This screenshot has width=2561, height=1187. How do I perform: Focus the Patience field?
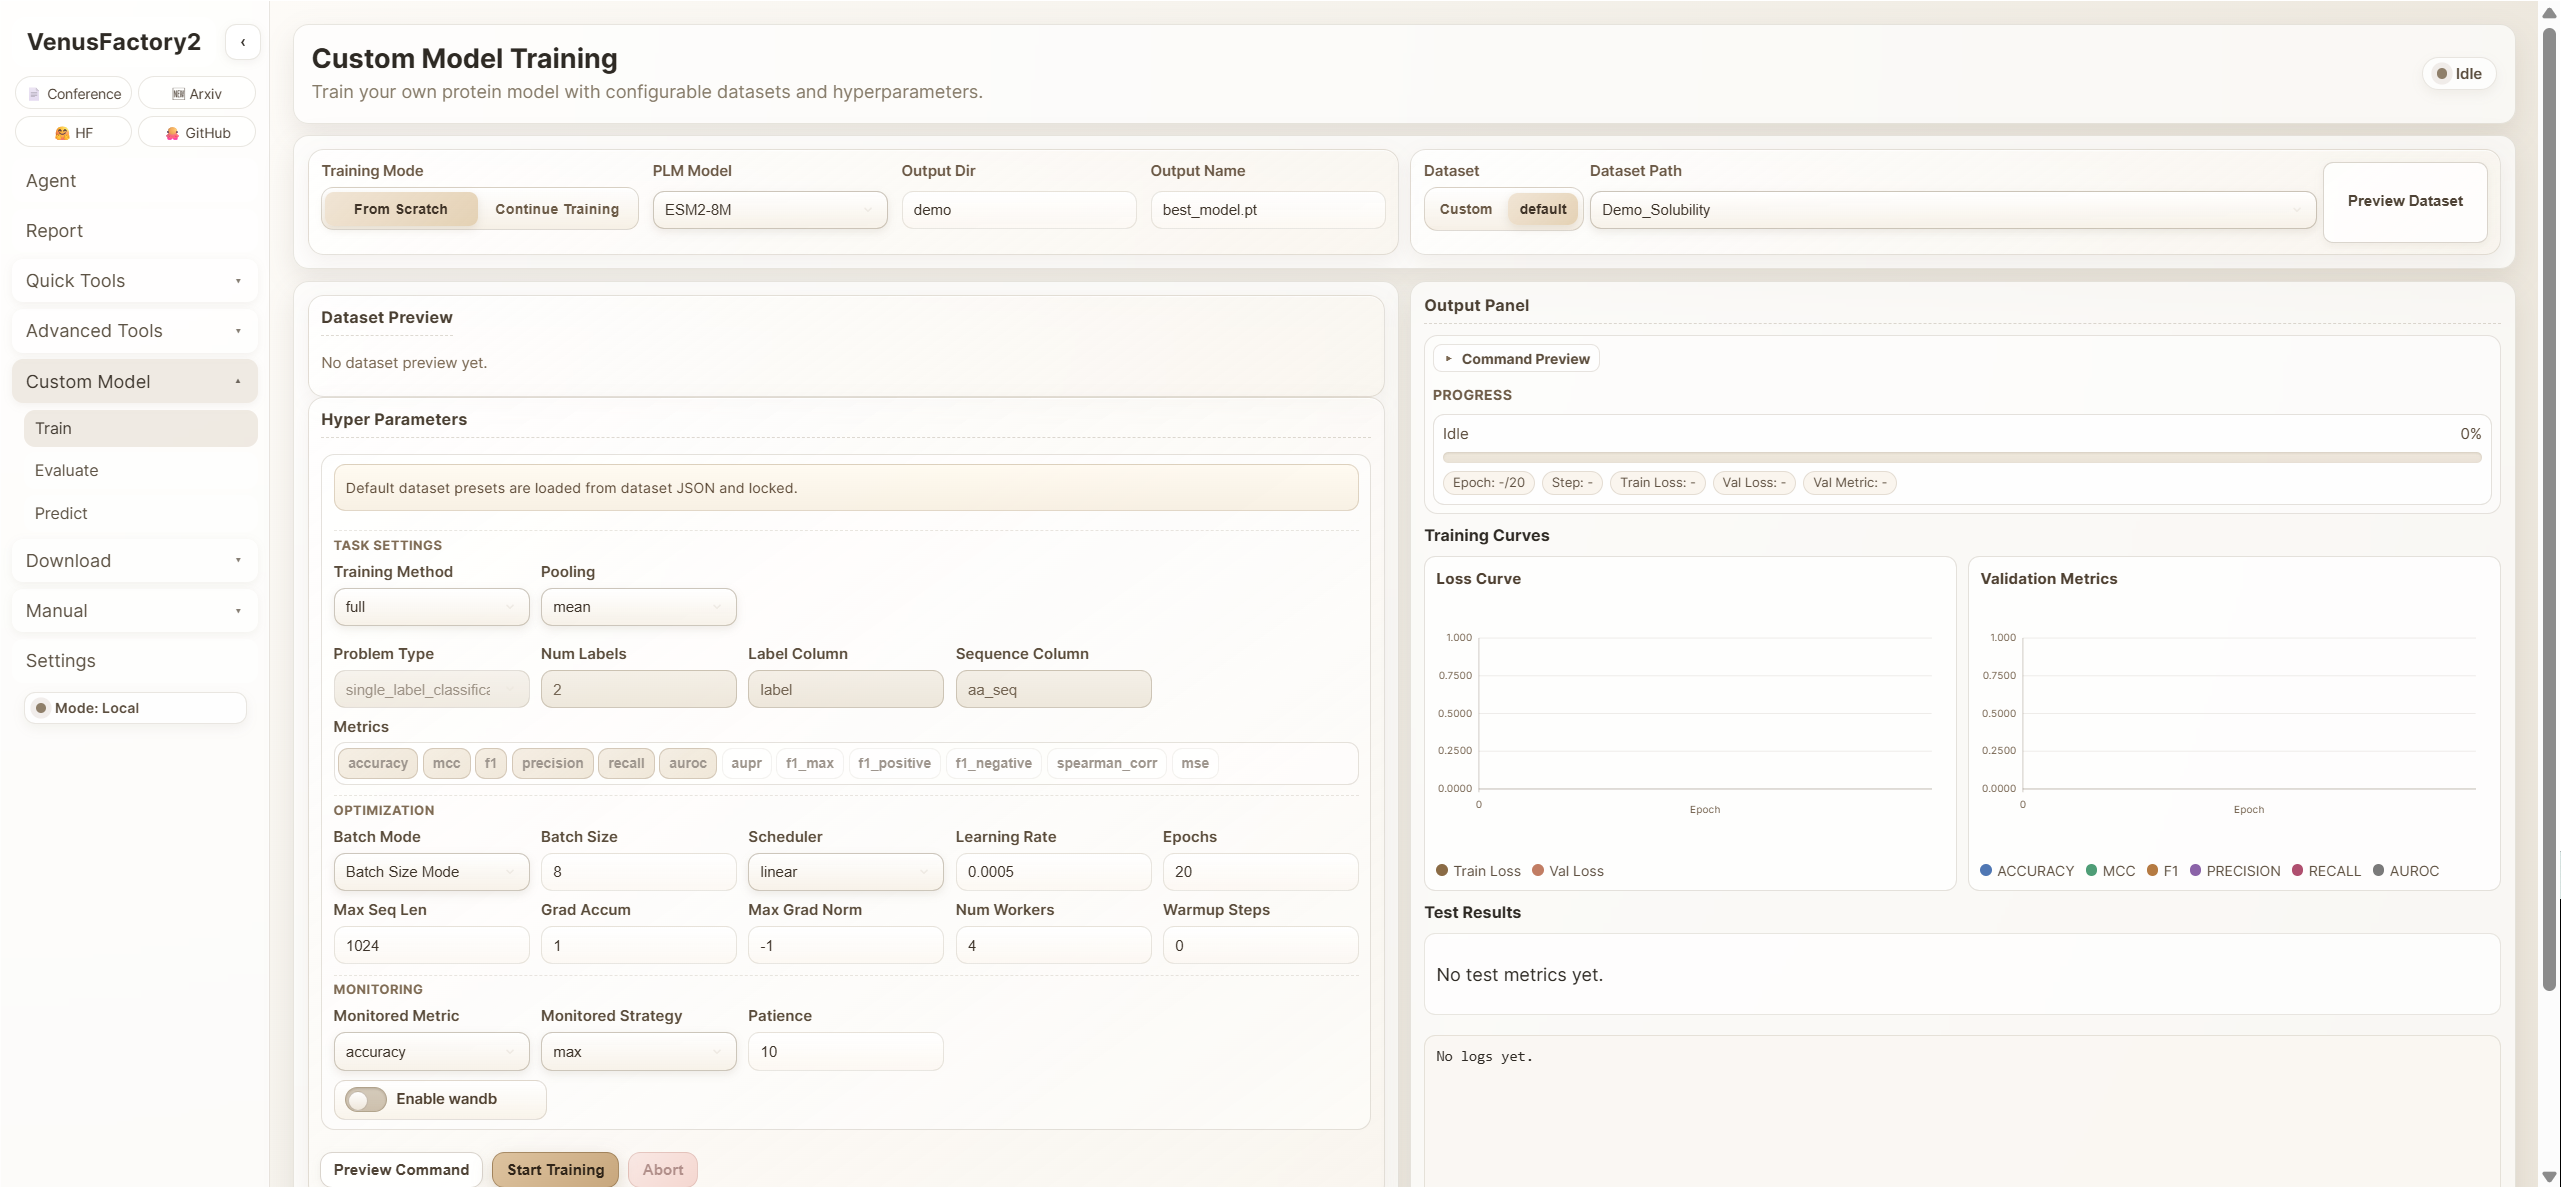pyautogui.click(x=845, y=1052)
